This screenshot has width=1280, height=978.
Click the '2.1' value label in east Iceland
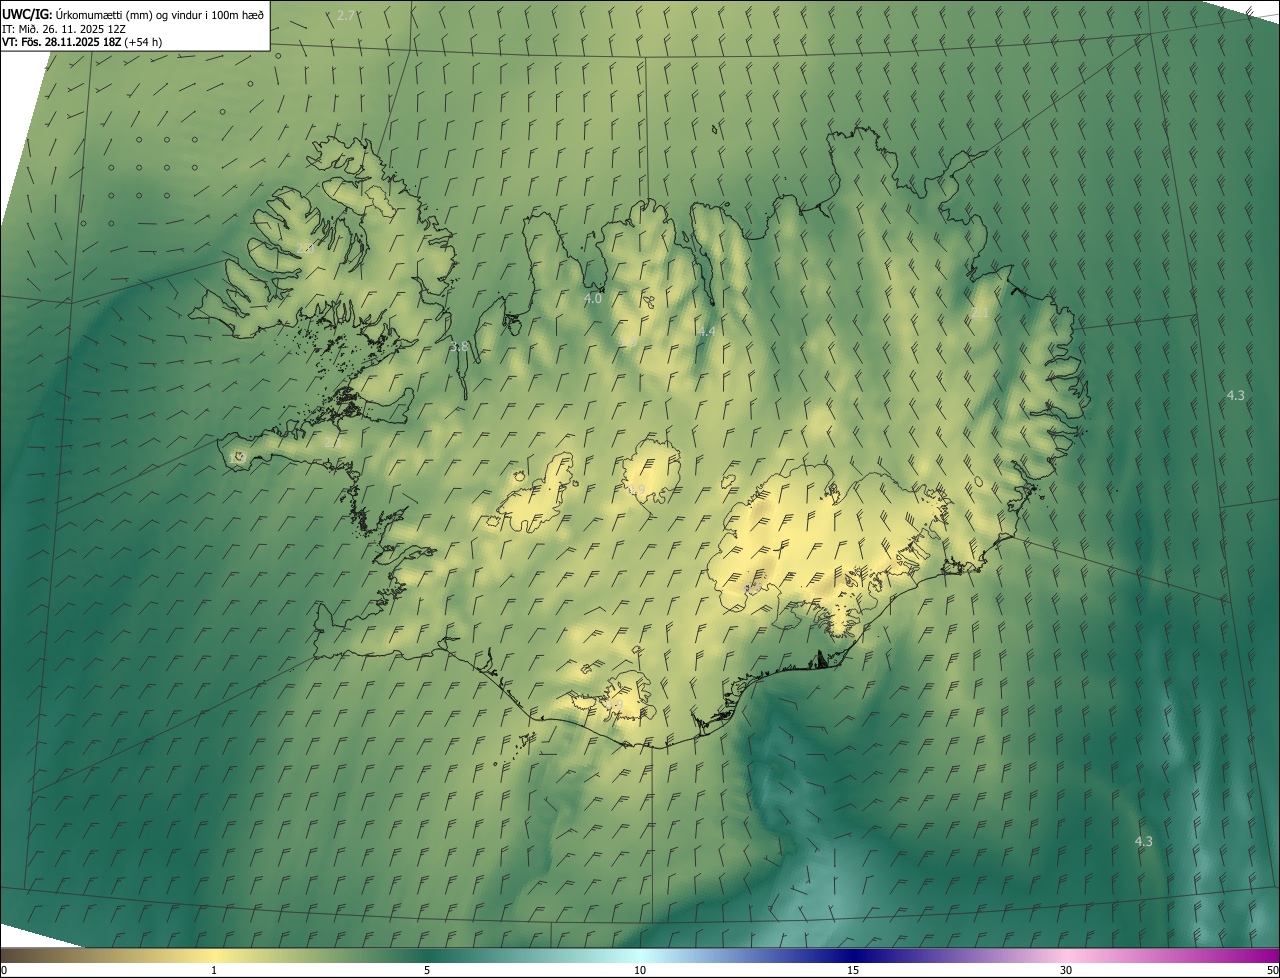coord(980,313)
